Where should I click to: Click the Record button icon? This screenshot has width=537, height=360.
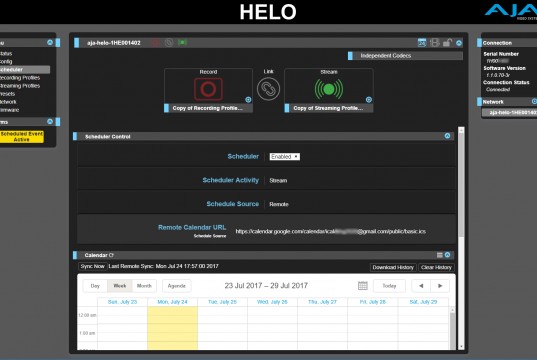(208, 89)
